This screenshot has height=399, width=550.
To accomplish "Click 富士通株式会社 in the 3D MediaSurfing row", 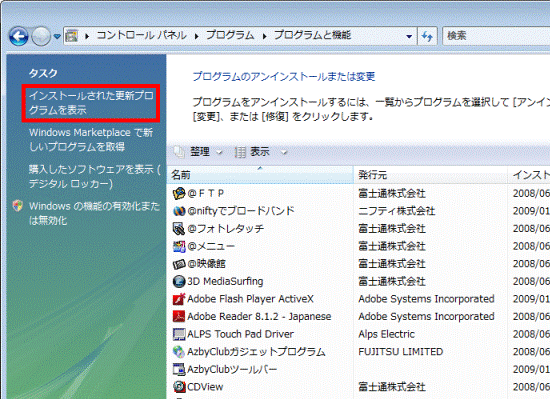I will (392, 281).
